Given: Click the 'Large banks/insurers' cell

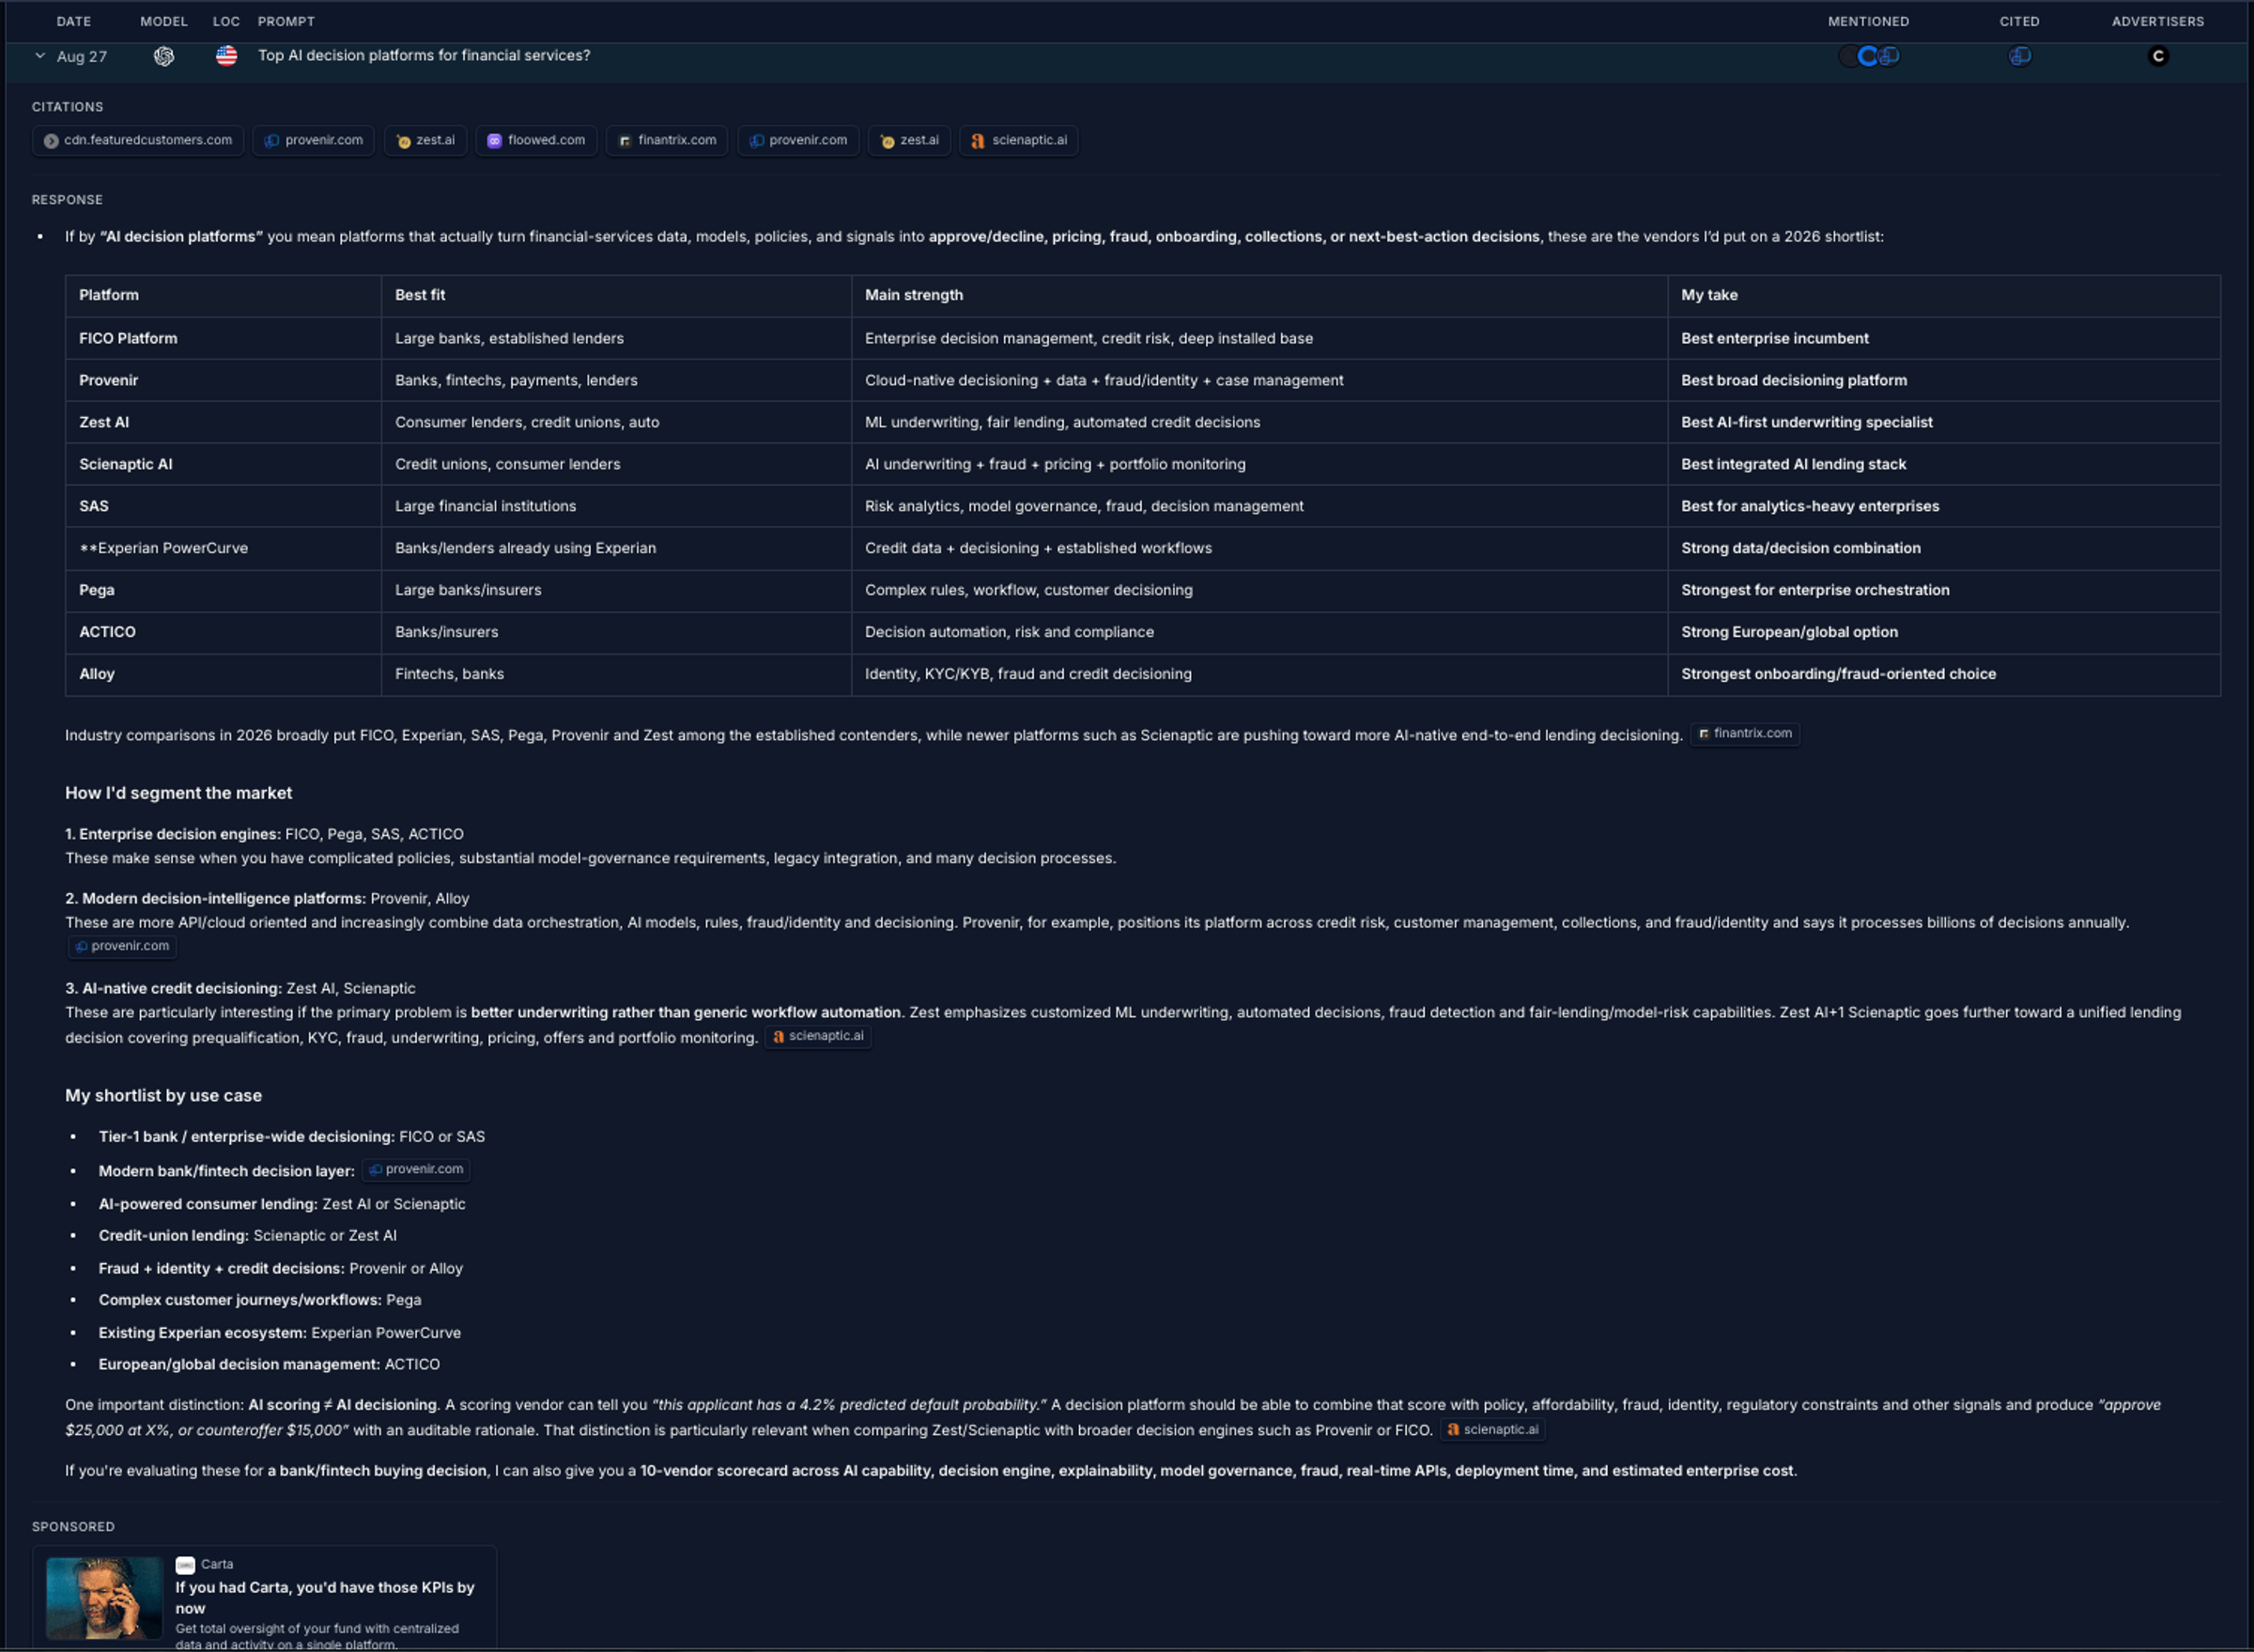Looking at the screenshot, I should (x=616, y=590).
